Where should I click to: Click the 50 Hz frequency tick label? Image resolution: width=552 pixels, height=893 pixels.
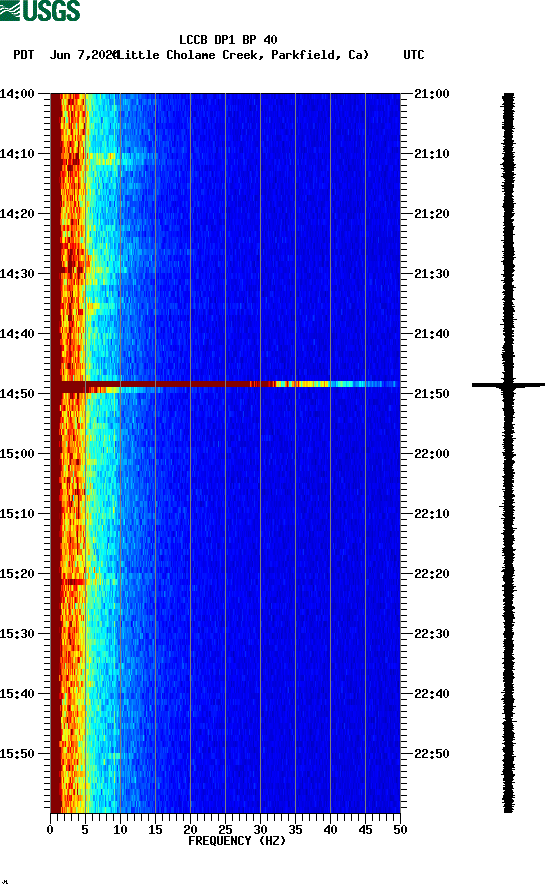click(400, 830)
